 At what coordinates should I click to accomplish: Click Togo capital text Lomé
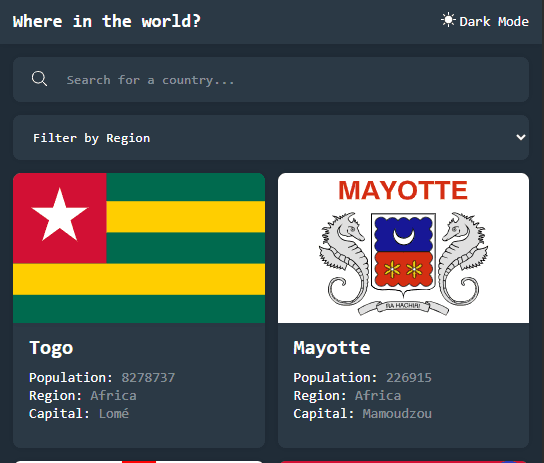pos(114,414)
